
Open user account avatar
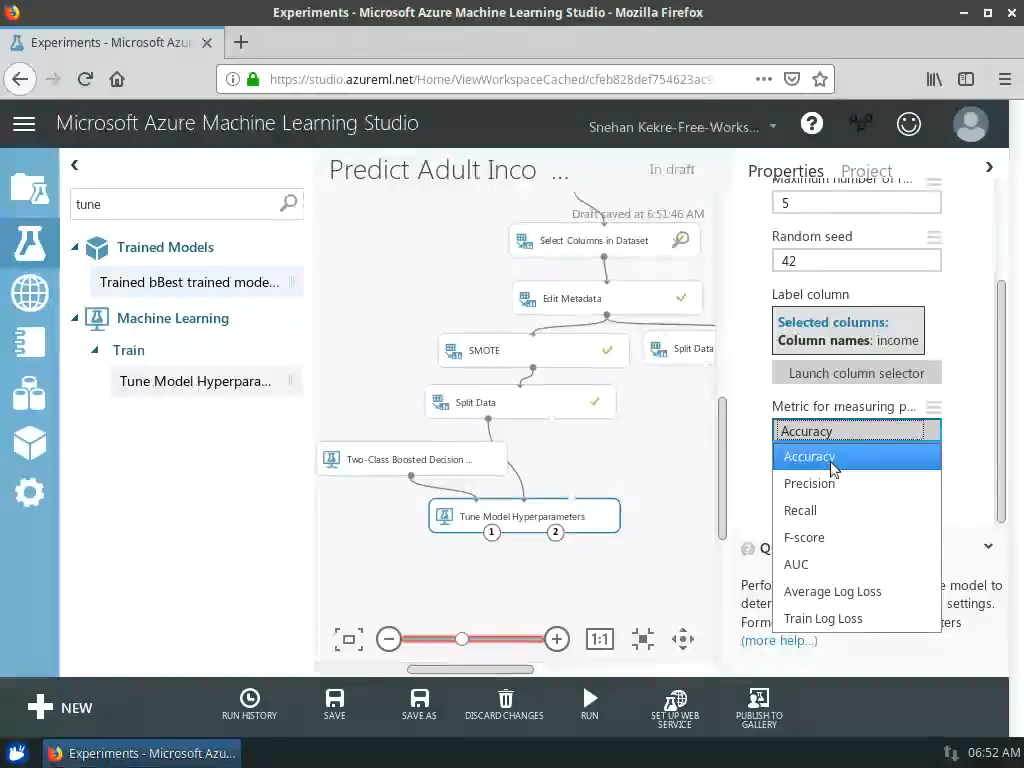pos(970,124)
